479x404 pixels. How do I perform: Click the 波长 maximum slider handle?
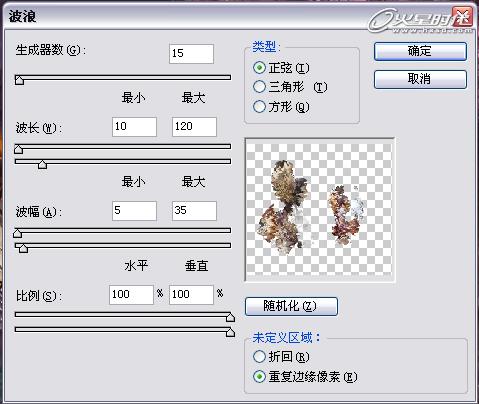42,164
